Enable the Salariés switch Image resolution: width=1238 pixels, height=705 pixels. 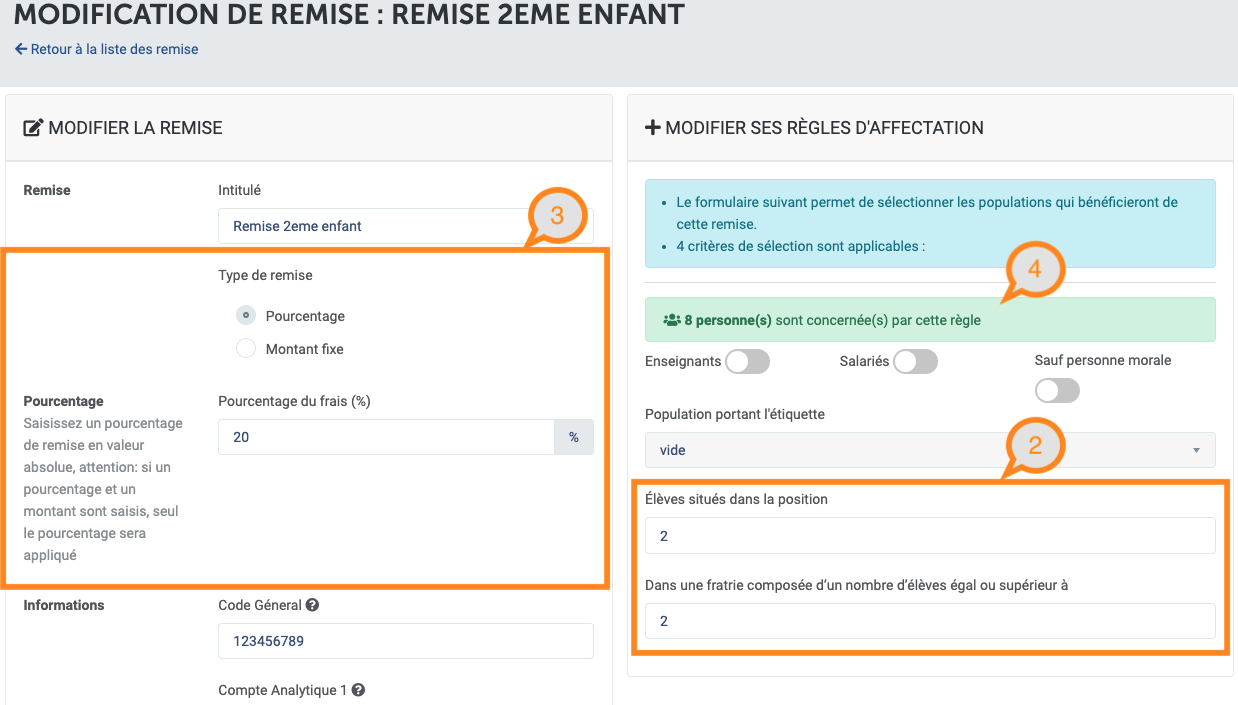[916, 361]
